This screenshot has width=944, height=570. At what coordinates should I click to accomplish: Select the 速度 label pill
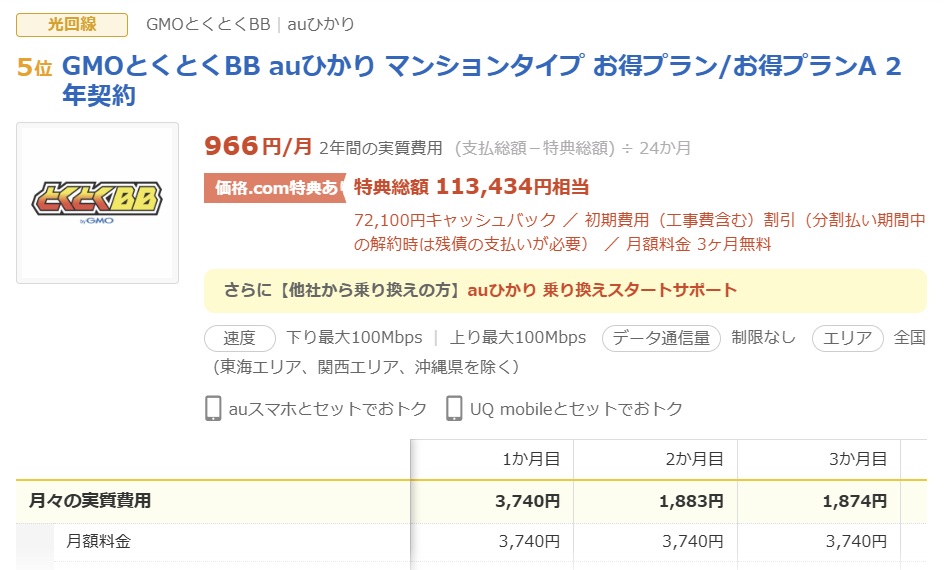coord(240,338)
